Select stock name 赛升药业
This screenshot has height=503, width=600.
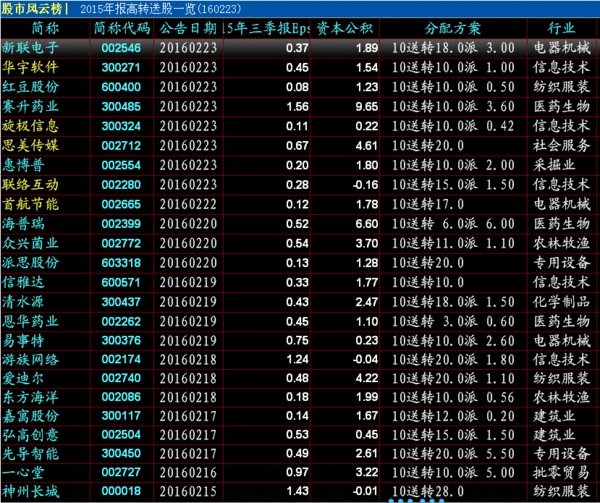click(30, 106)
